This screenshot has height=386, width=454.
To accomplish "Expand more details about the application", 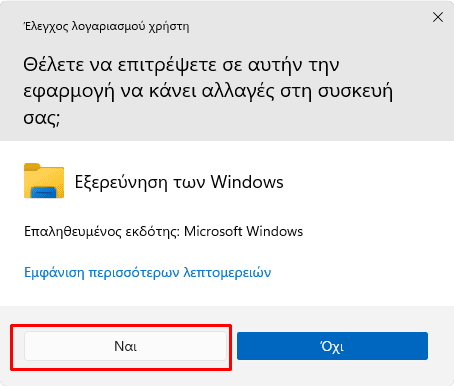I will (x=147, y=273).
